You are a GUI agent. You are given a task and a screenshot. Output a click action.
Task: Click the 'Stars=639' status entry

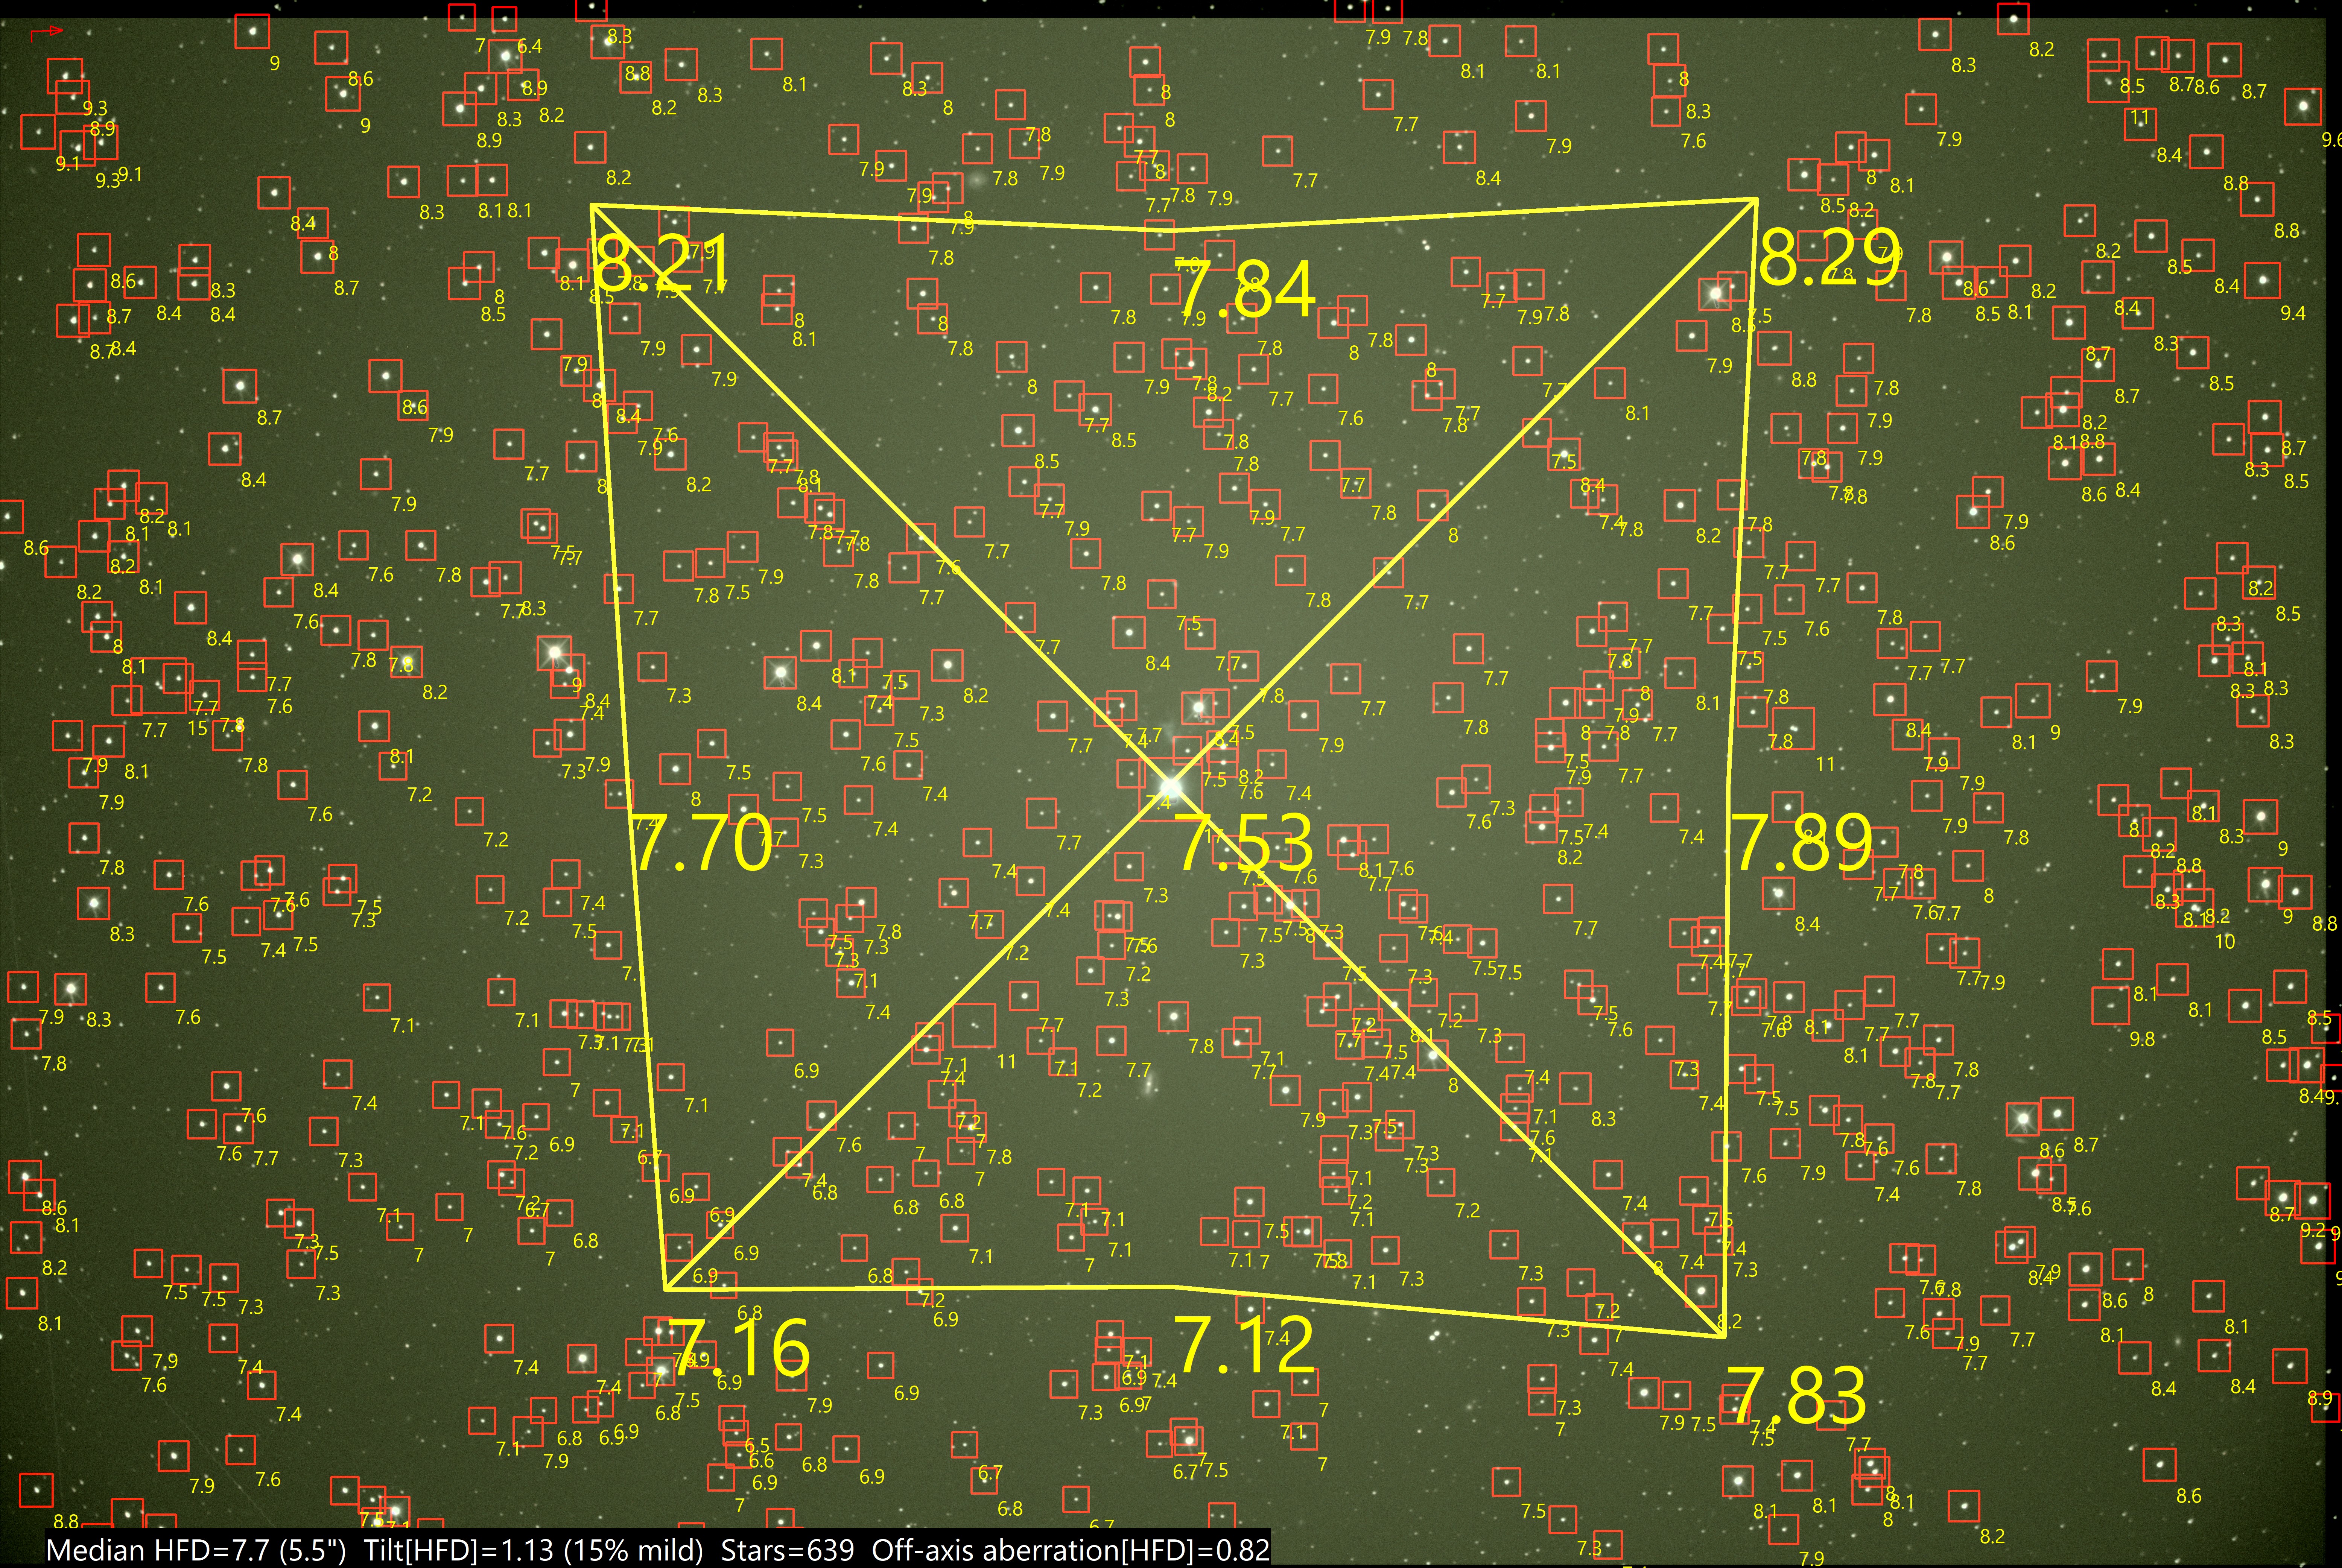tap(788, 1550)
